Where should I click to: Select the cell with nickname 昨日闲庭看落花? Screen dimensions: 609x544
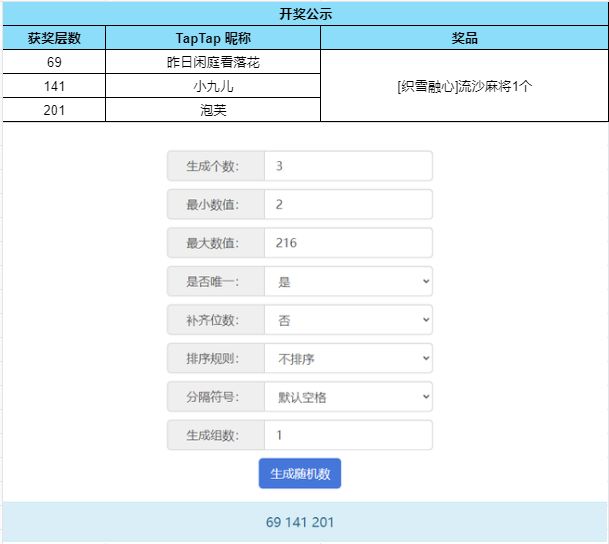(213, 62)
